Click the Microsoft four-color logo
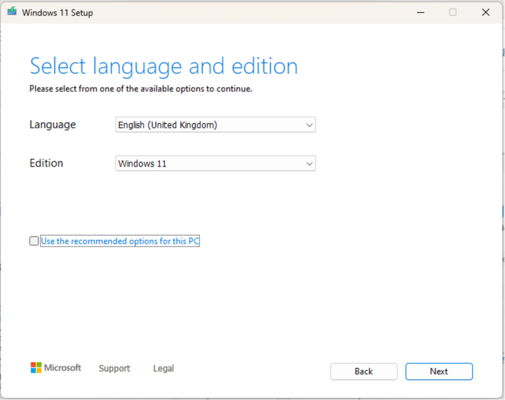 [x=36, y=368]
